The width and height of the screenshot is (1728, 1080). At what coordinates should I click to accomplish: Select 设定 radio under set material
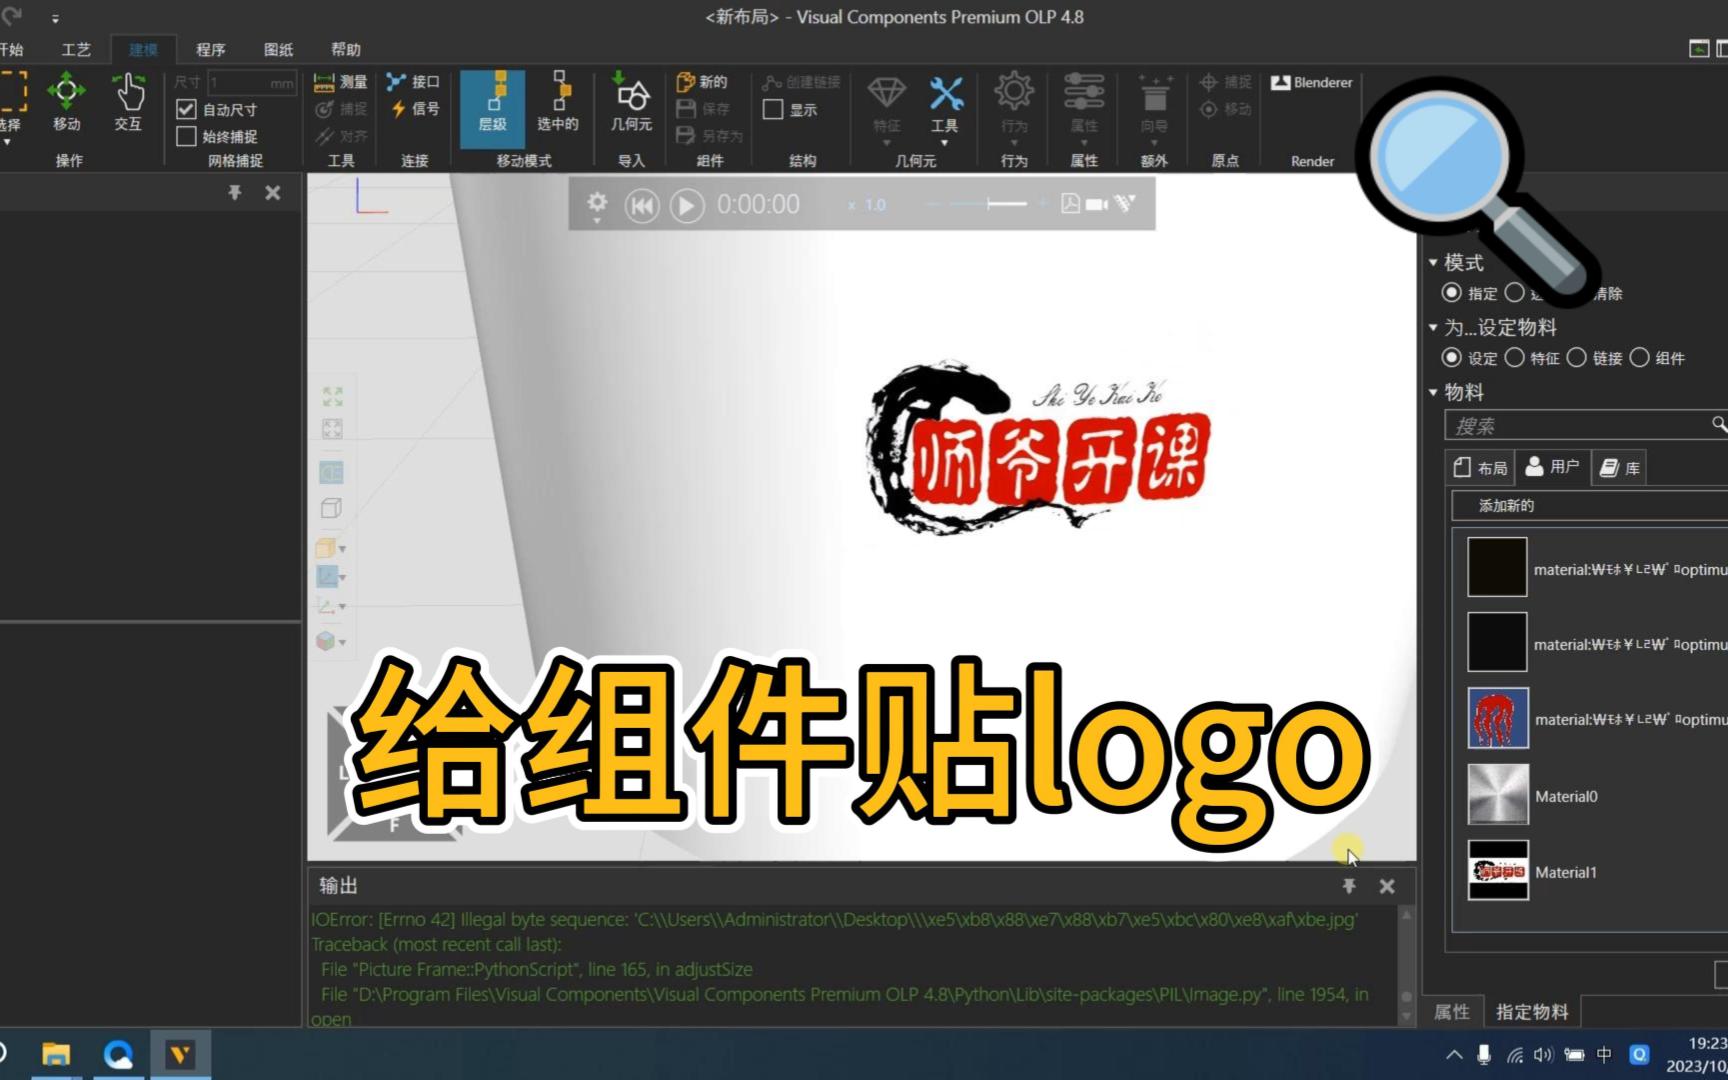[x=1452, y=358]
